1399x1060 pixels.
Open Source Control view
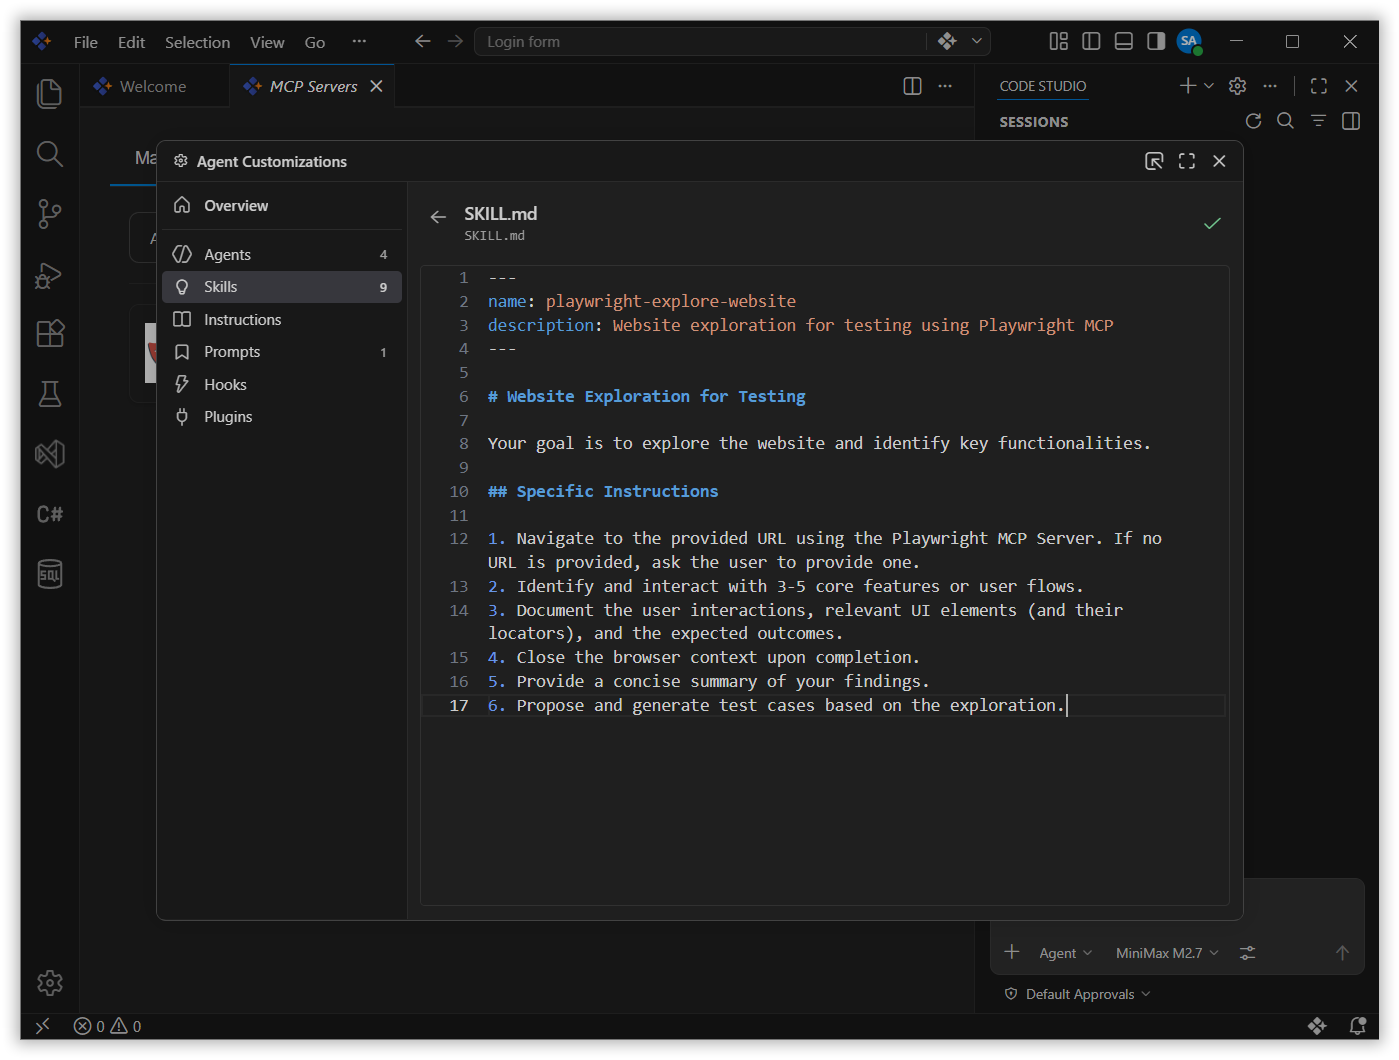pyautogui.click(x=49, y=214)
